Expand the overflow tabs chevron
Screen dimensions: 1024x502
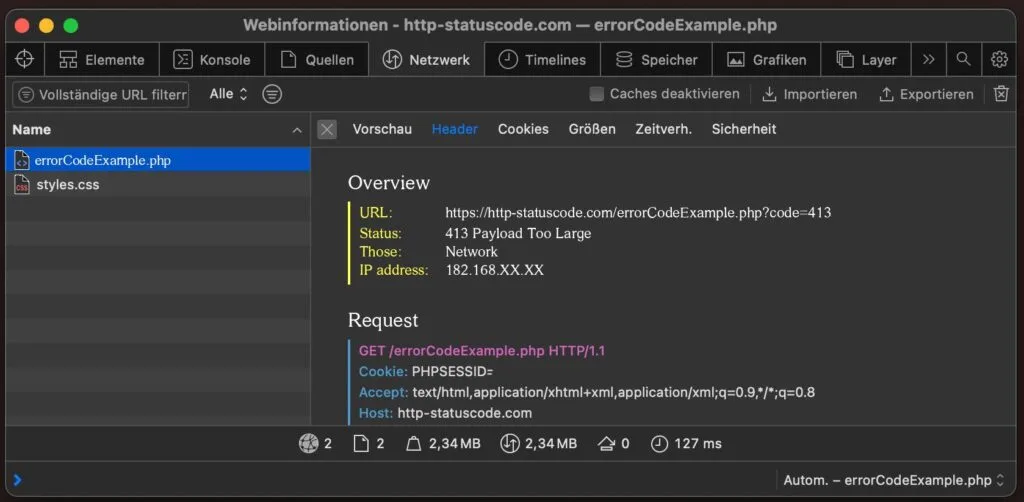point(929,59)
